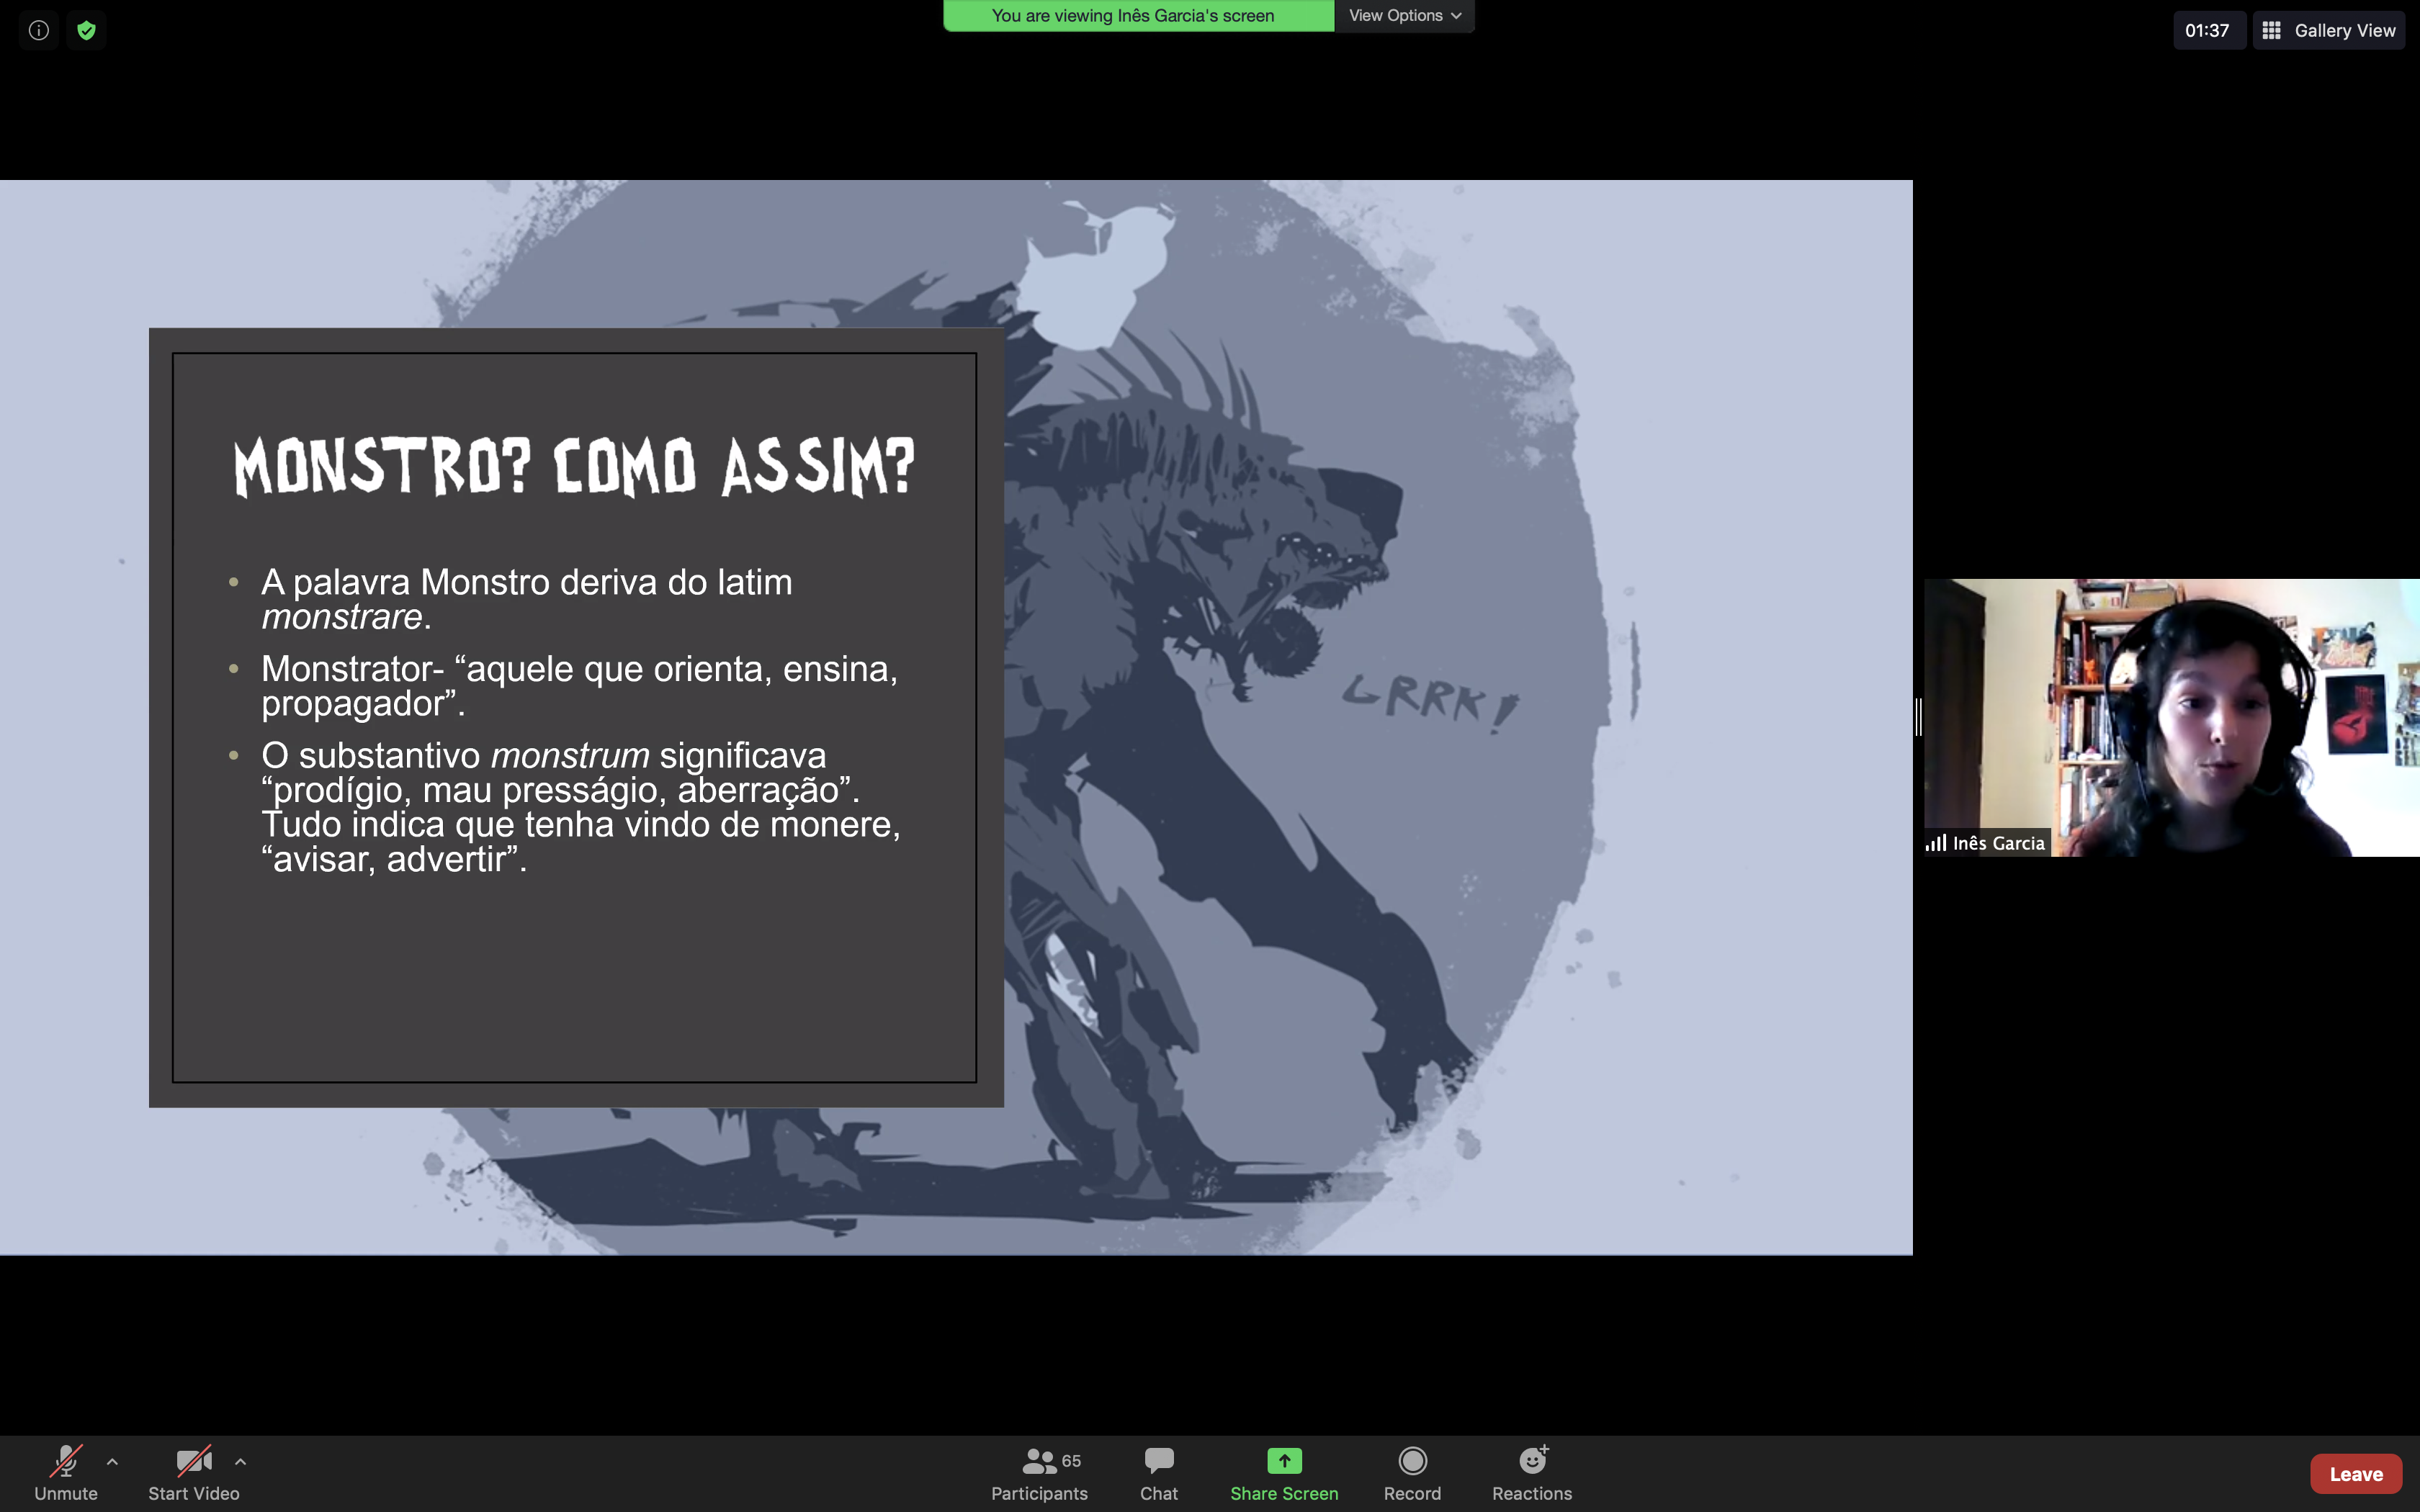Click the Inês Garcia name label

pyautogui.click(x=1987, y=843)
